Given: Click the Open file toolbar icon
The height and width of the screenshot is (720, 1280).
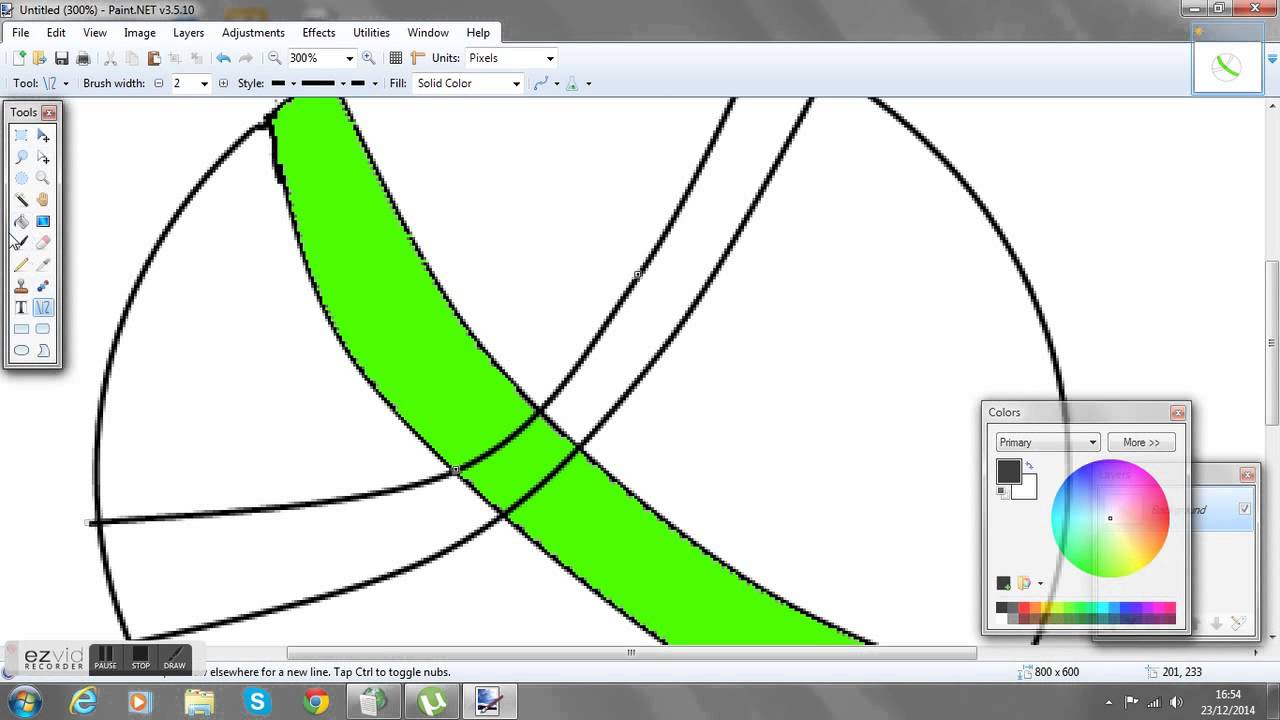Looking at the screenshot, I should 39,58.
